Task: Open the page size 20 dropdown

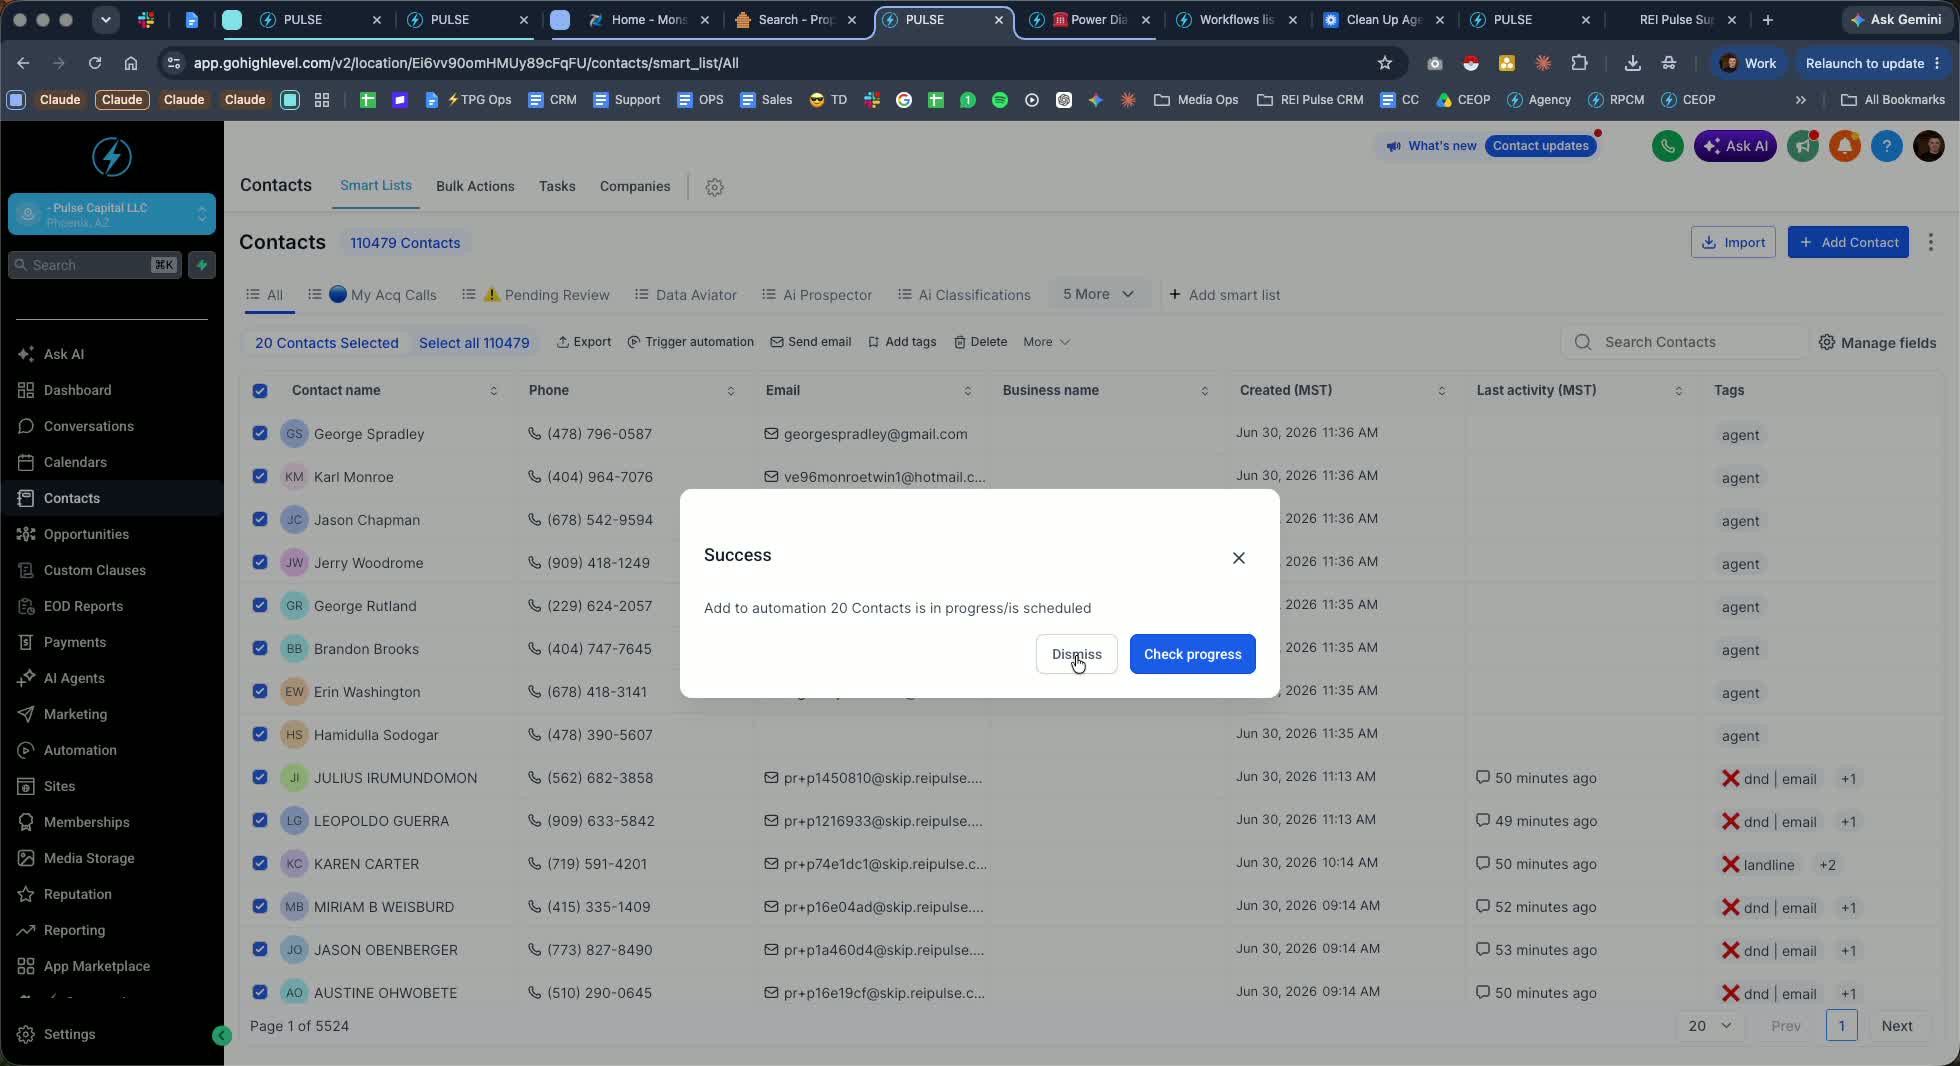Action: coord(1709,1025)
